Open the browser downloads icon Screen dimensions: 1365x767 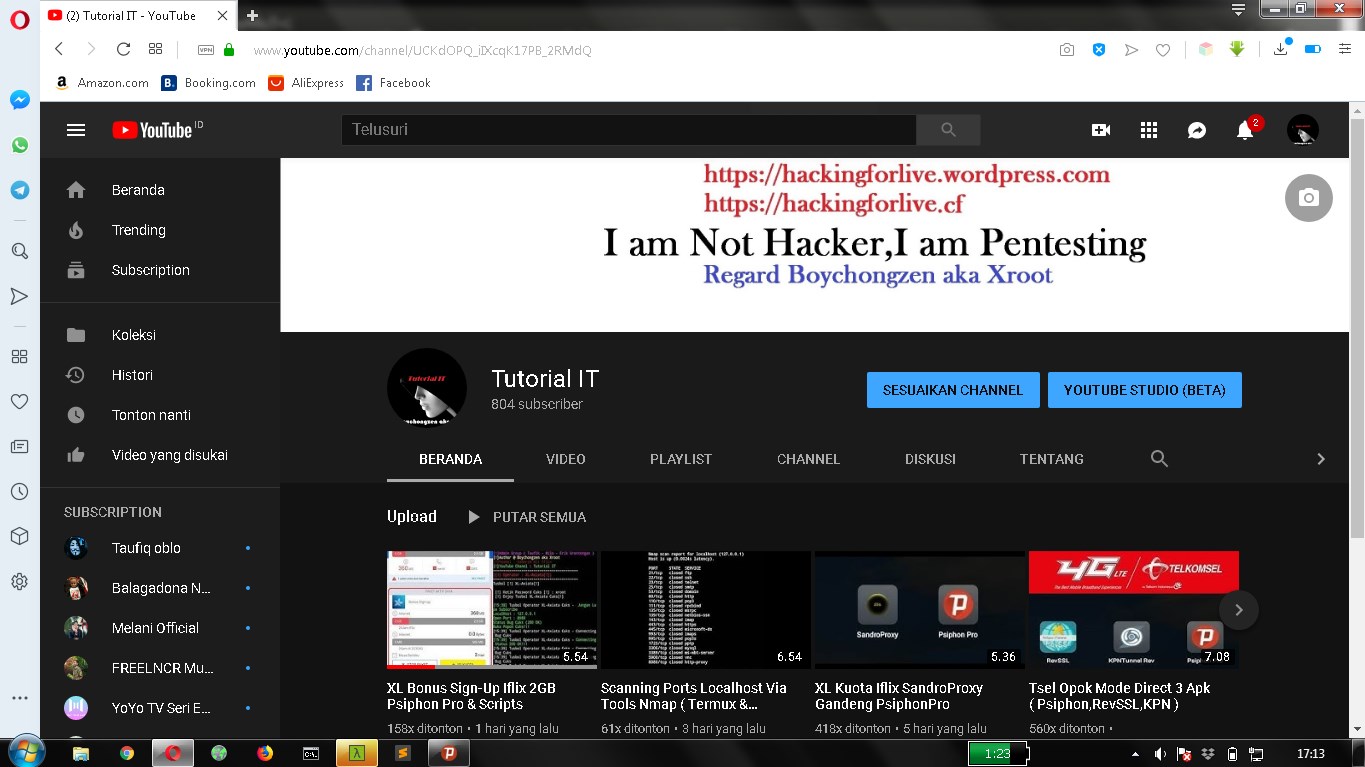[1281, 49]
